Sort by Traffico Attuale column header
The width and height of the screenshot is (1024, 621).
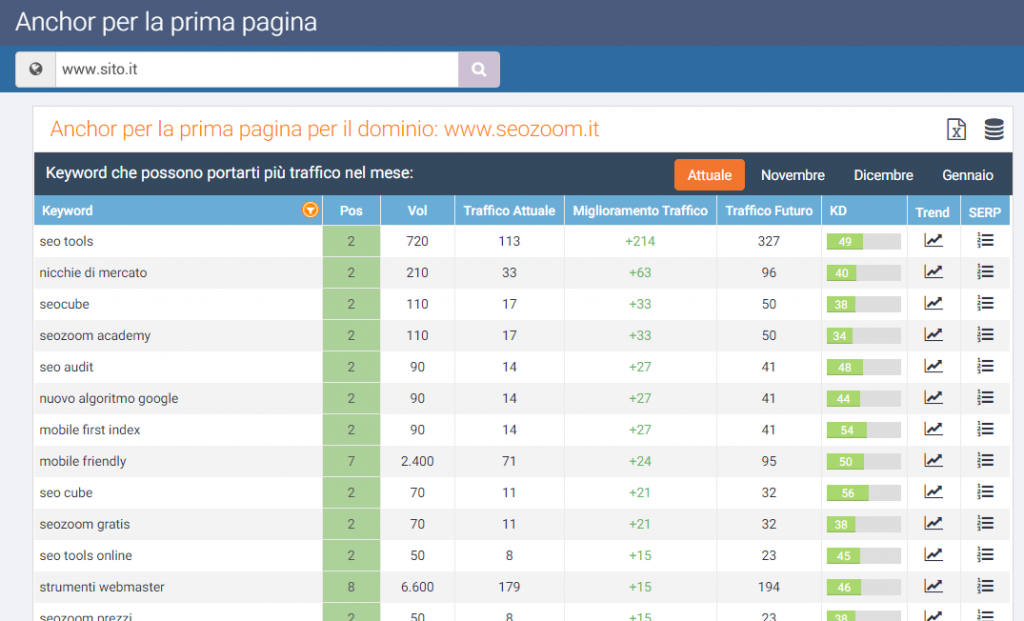pyautogui.click(x=509, y=210)
